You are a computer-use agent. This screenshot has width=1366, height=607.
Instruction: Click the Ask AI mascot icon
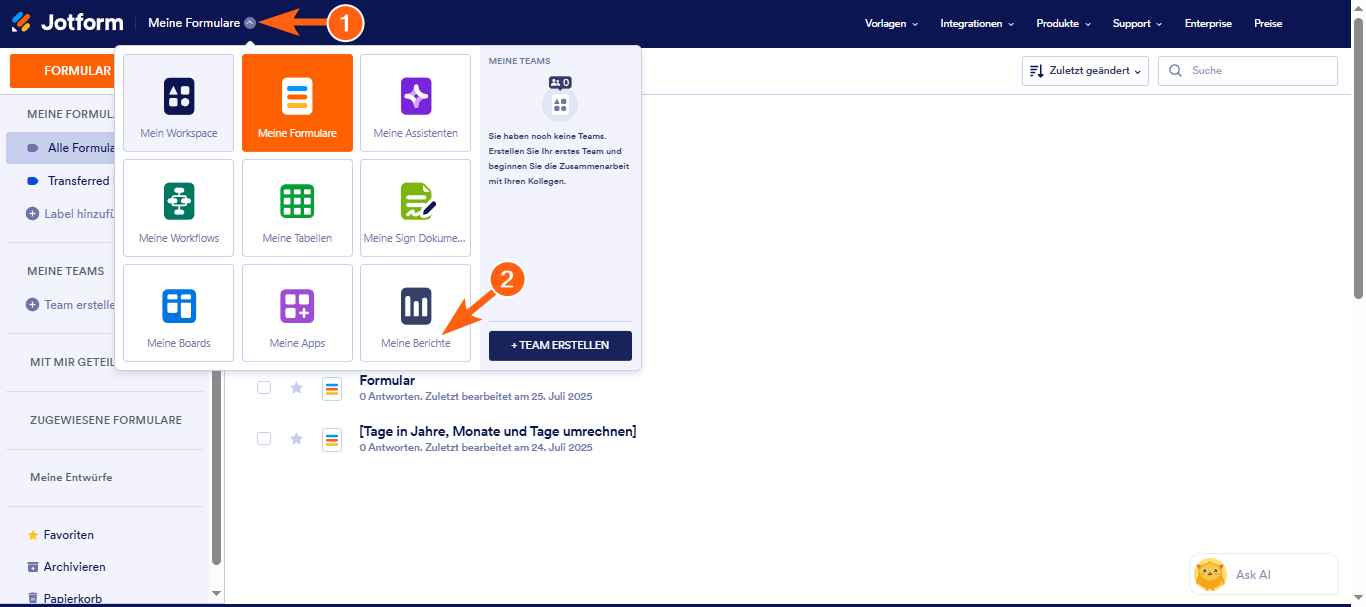tap(1211, 575)
